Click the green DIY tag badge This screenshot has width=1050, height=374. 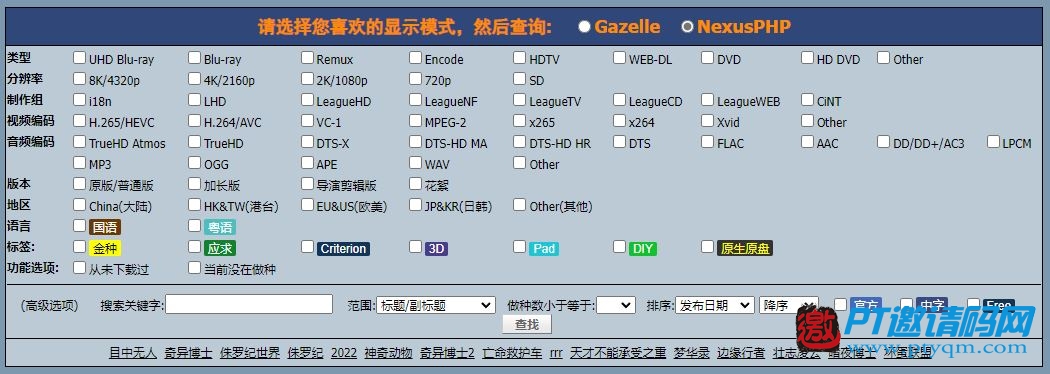click(643, 249)
